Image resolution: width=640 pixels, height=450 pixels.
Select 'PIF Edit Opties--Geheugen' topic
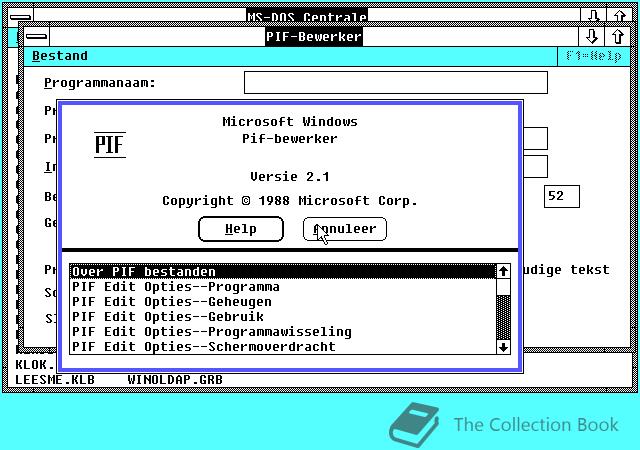click(283, 302)
